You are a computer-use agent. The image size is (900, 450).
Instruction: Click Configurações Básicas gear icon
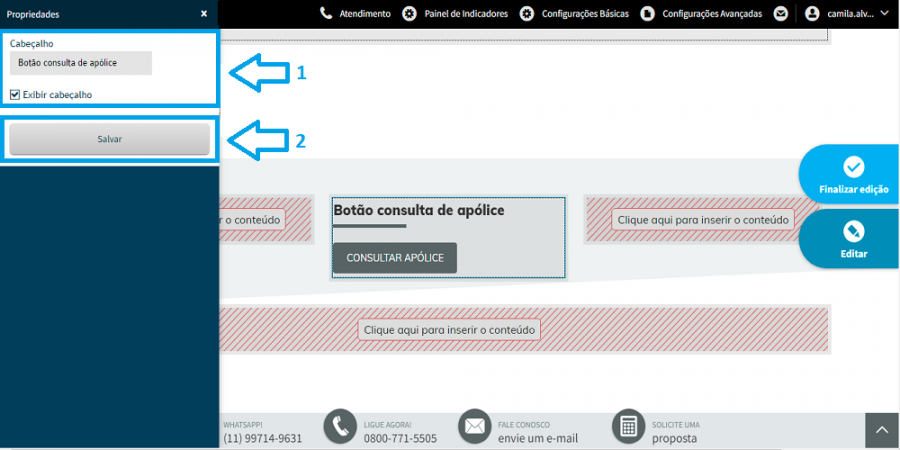[x=527, y=14]
